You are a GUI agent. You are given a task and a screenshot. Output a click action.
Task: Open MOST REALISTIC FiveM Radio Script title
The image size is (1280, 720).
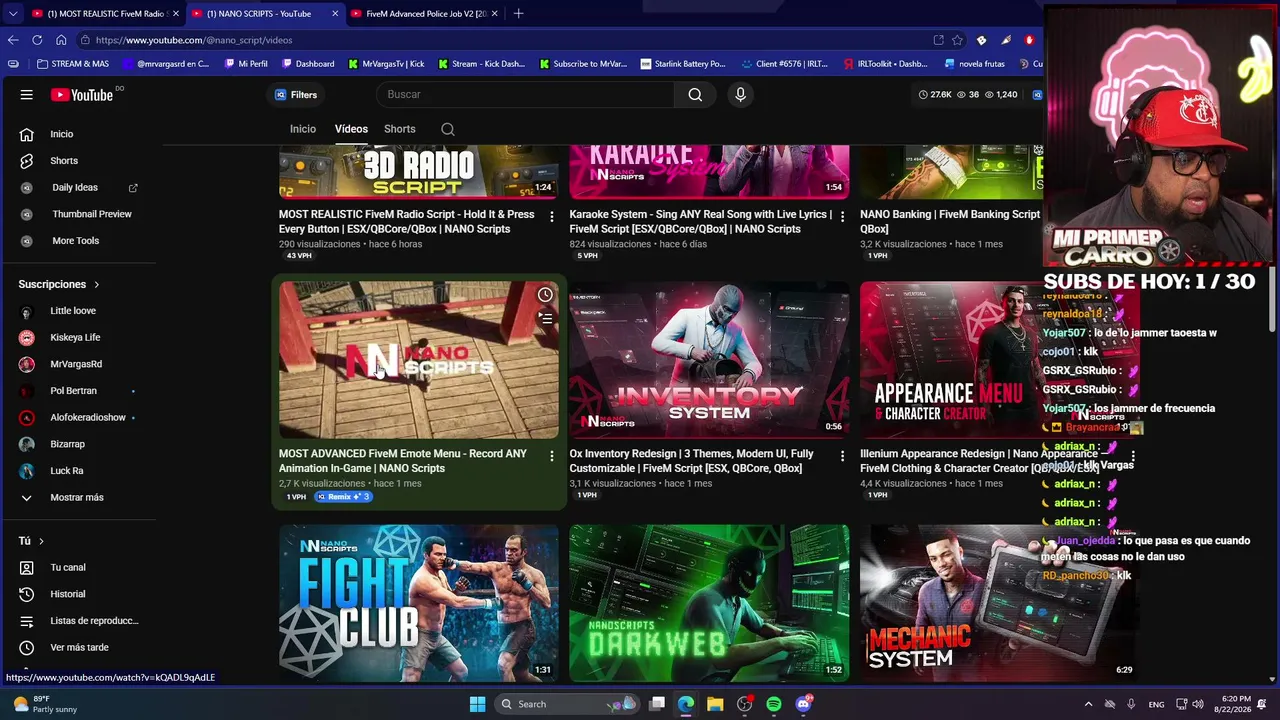click(407, 222)
